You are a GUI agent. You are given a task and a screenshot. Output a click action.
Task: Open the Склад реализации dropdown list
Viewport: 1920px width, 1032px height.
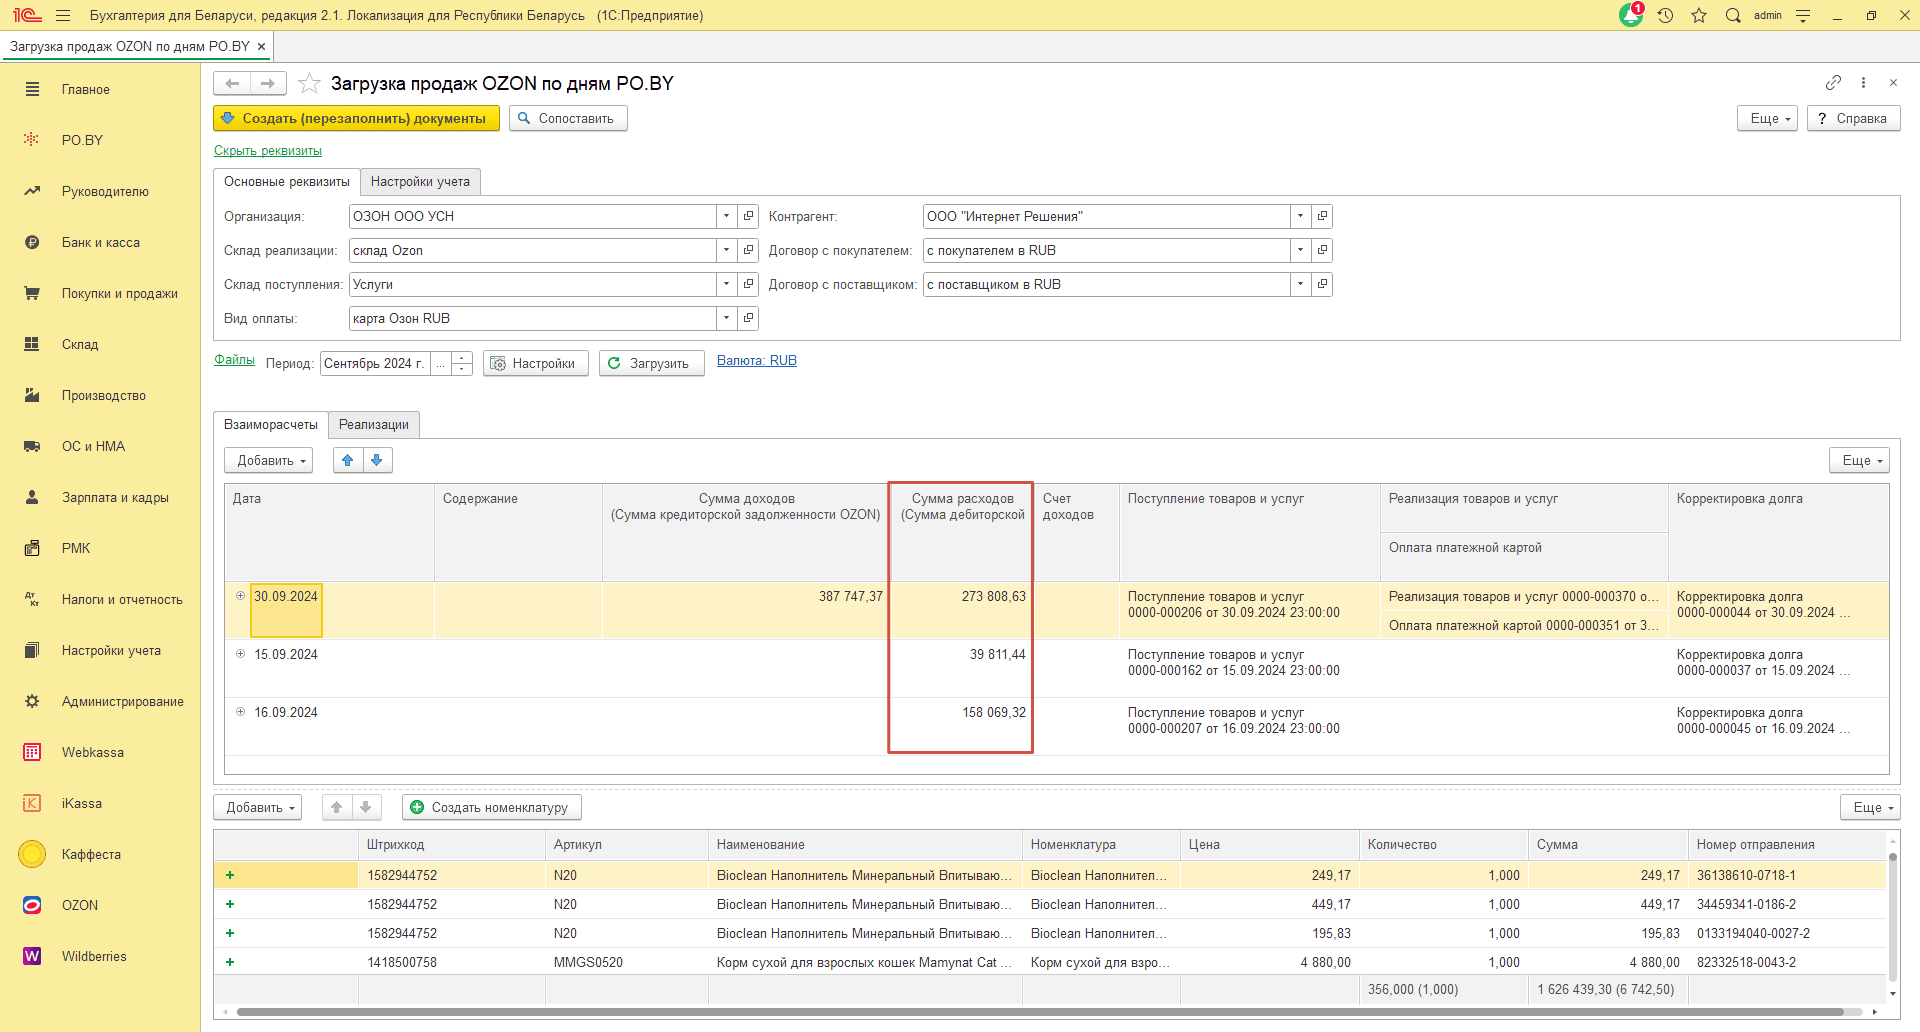[x=727, y=250]
